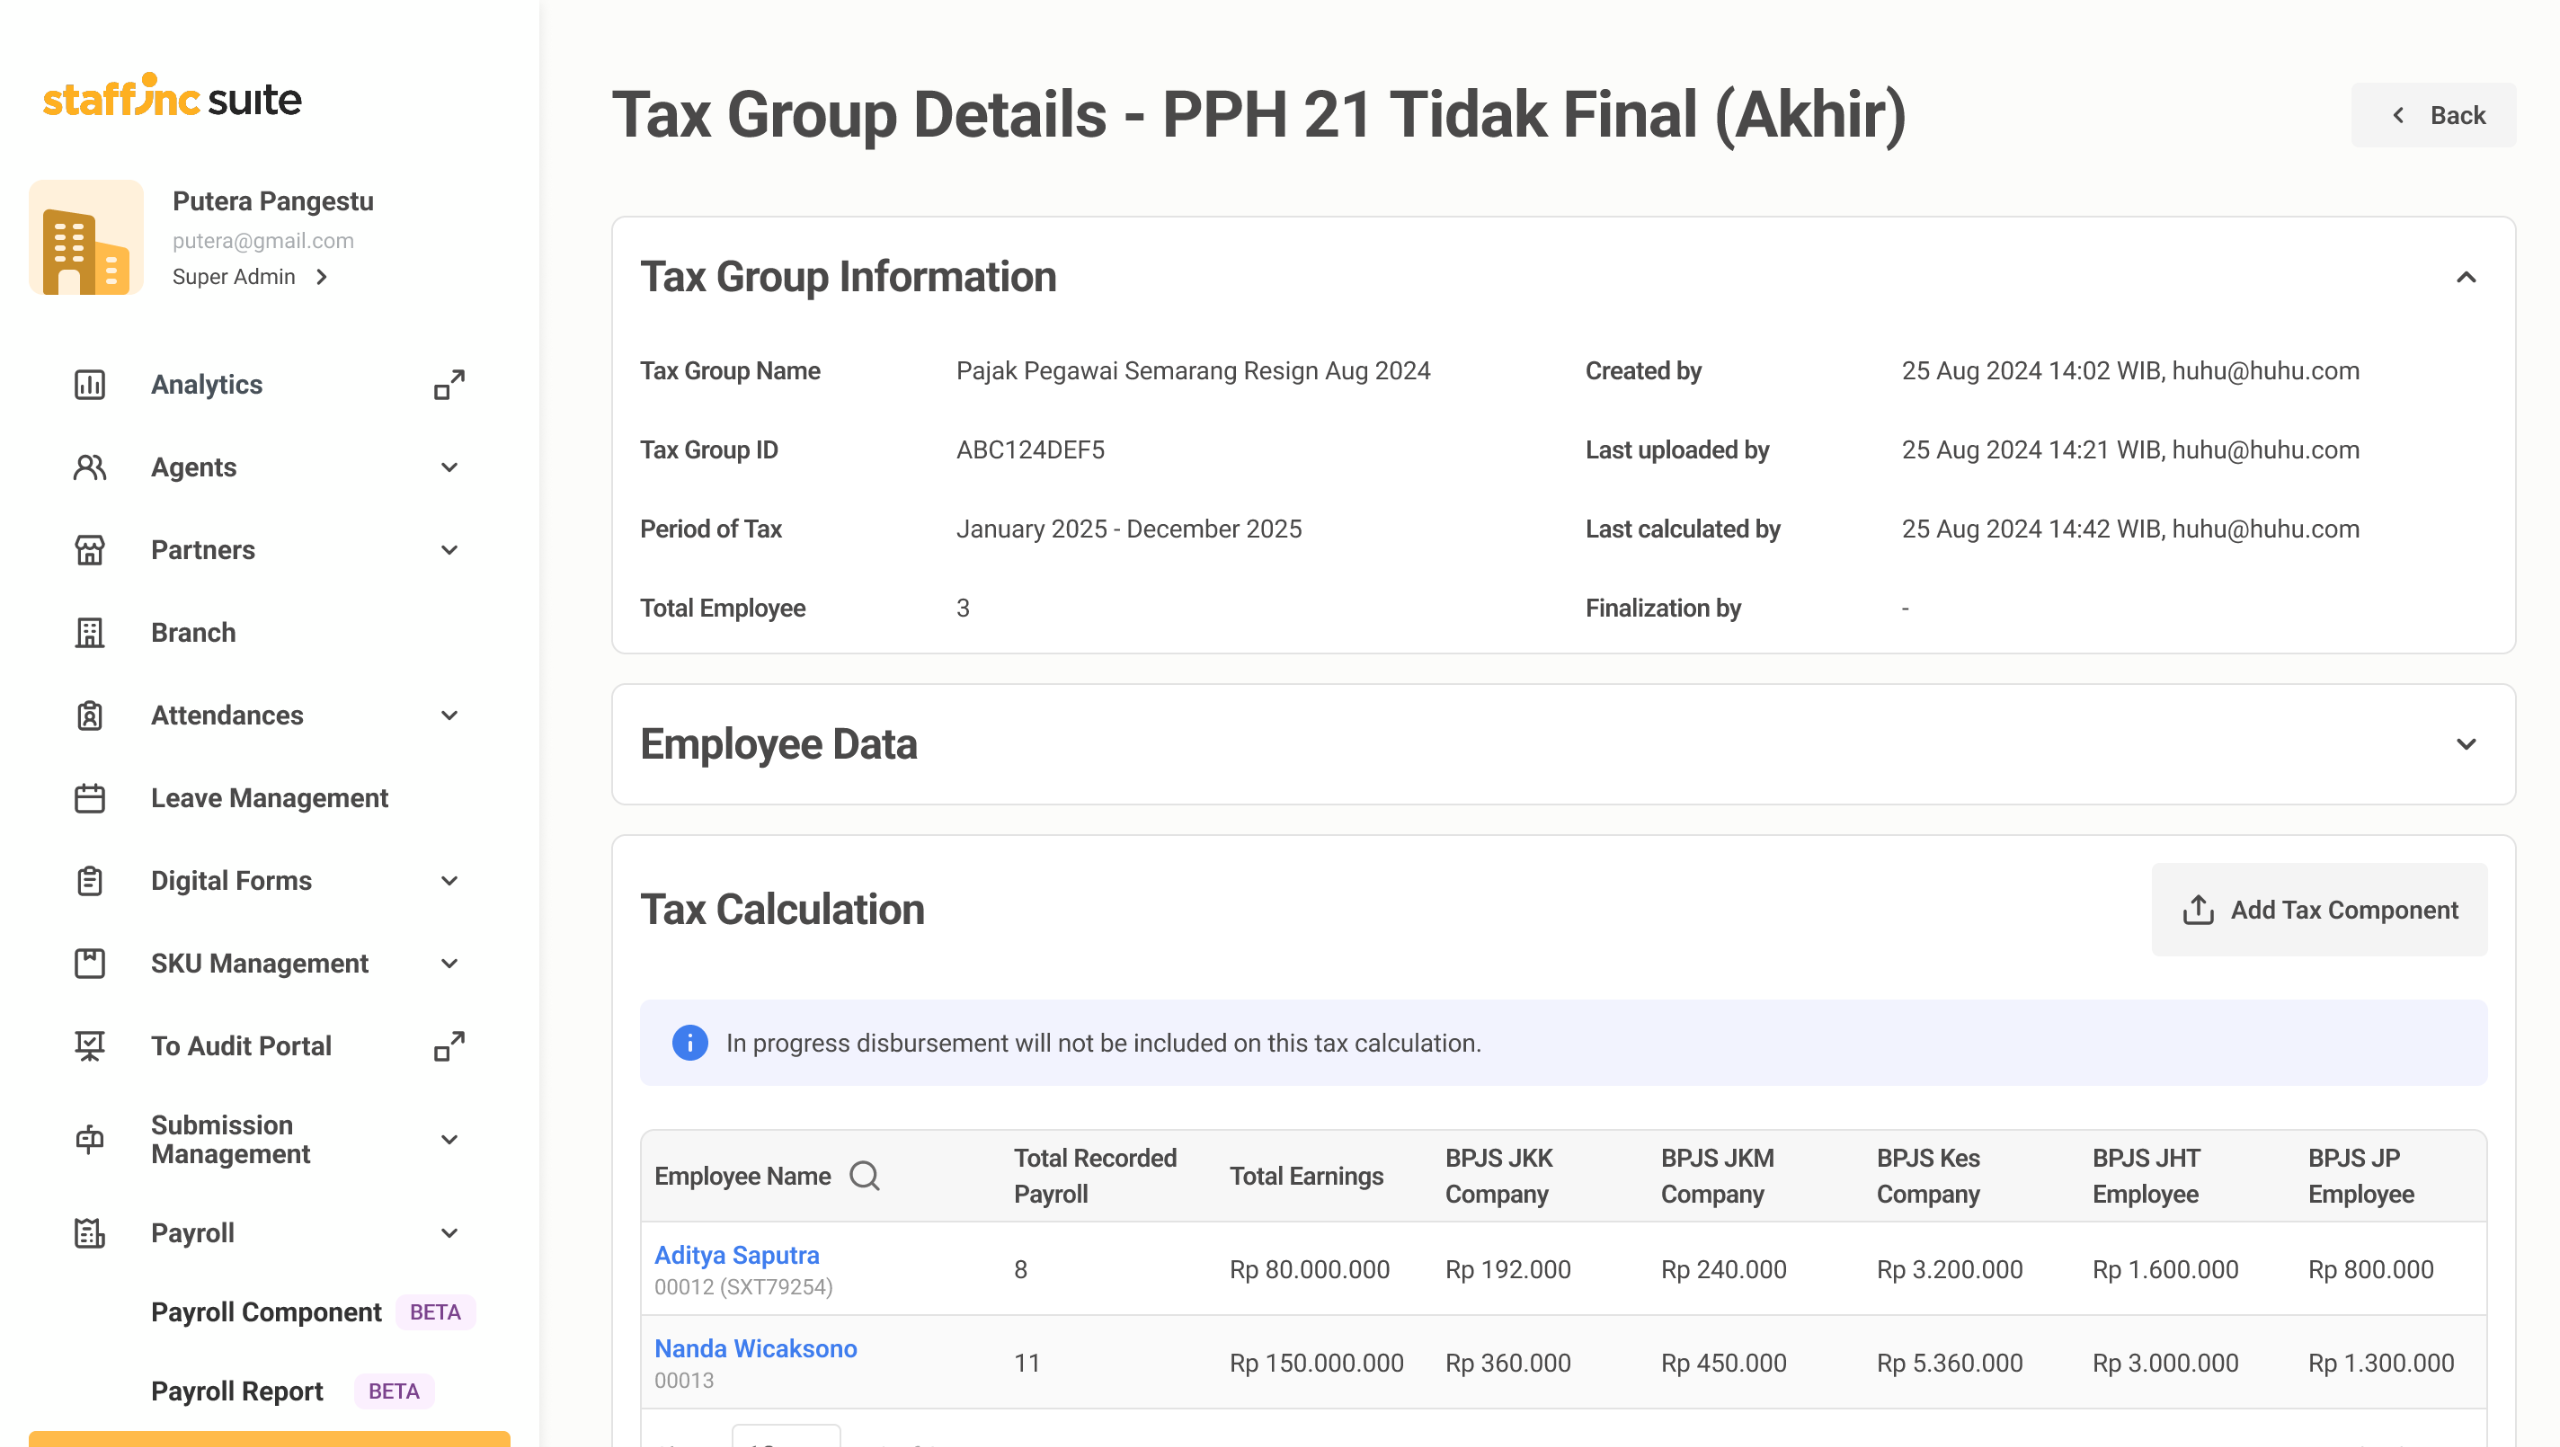
Task: Click the Branch building icon
Action: [90, 633]
